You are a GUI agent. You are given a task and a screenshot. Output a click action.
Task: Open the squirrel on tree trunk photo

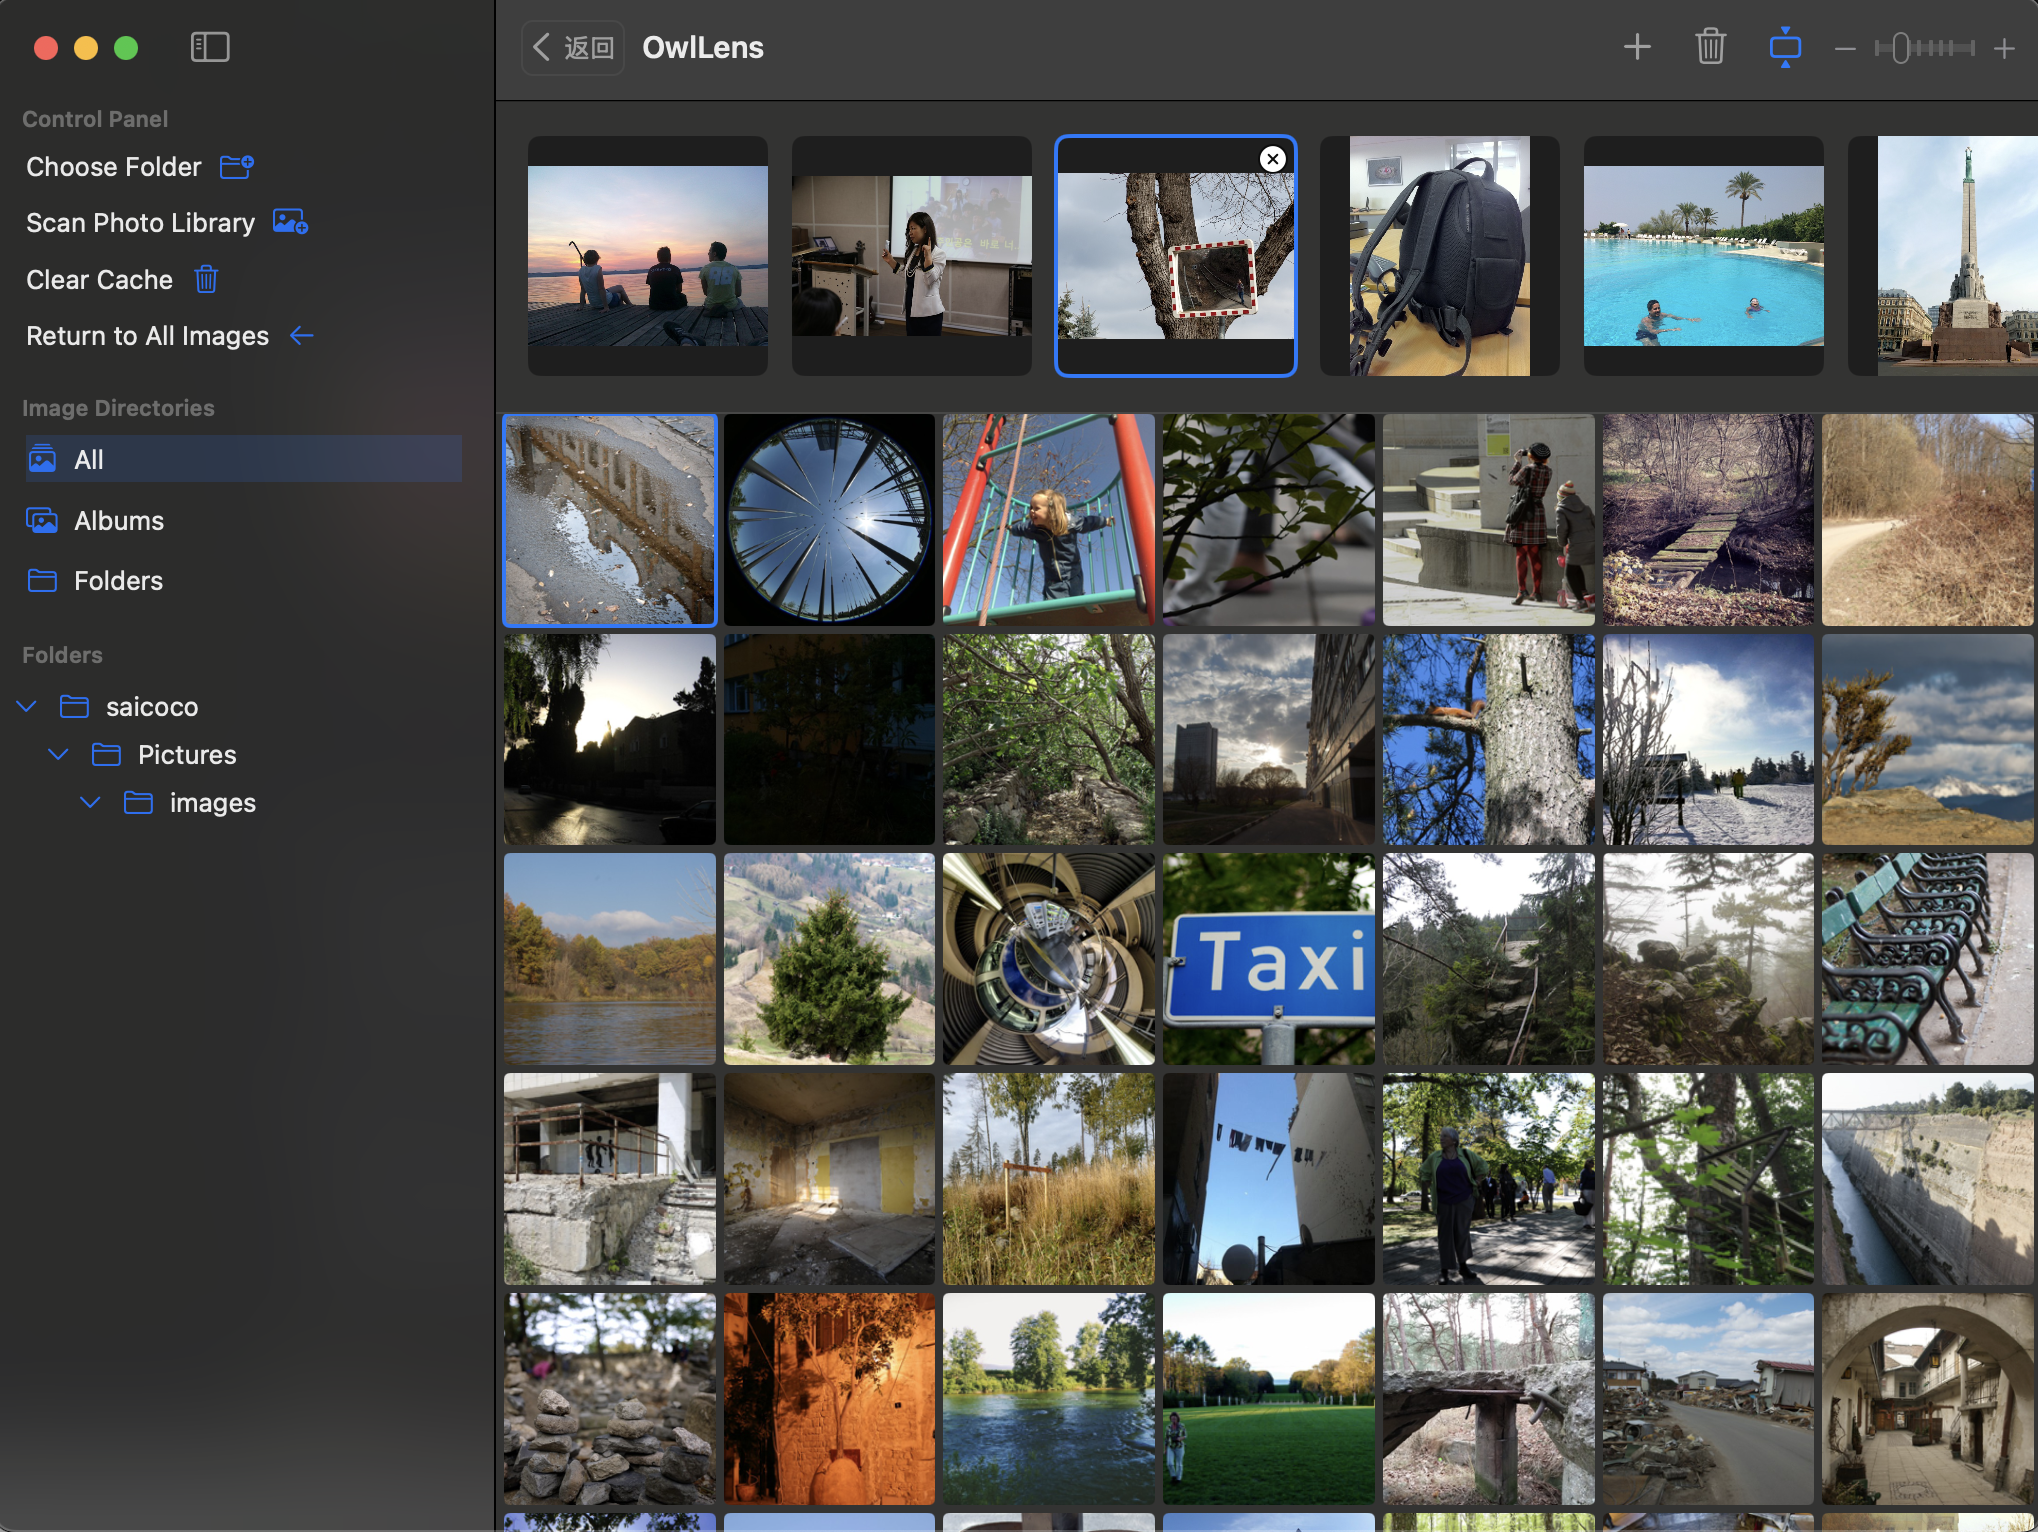(x=1489, y=740)
